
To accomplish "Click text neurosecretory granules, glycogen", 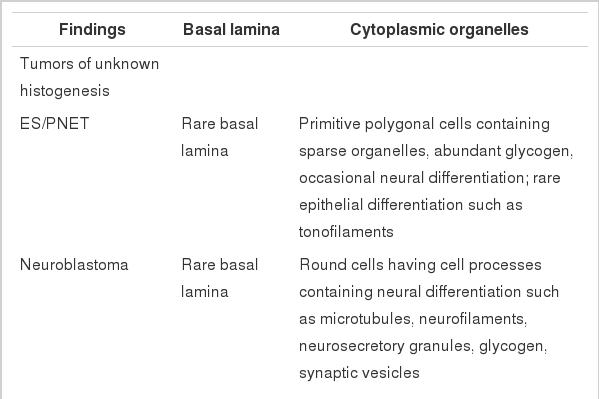I will click(x=423, y=346).
